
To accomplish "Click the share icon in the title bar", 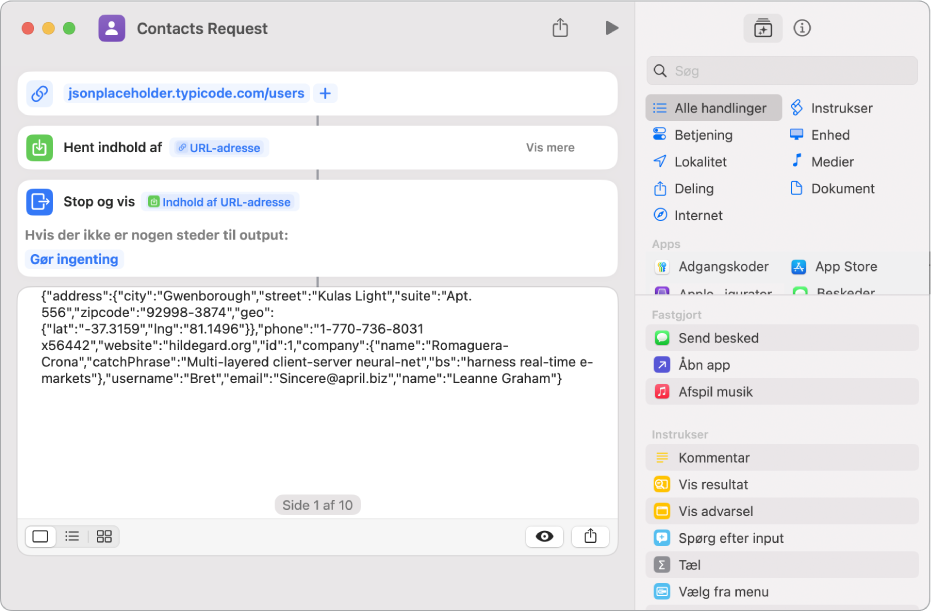I will tap(560, 27).
